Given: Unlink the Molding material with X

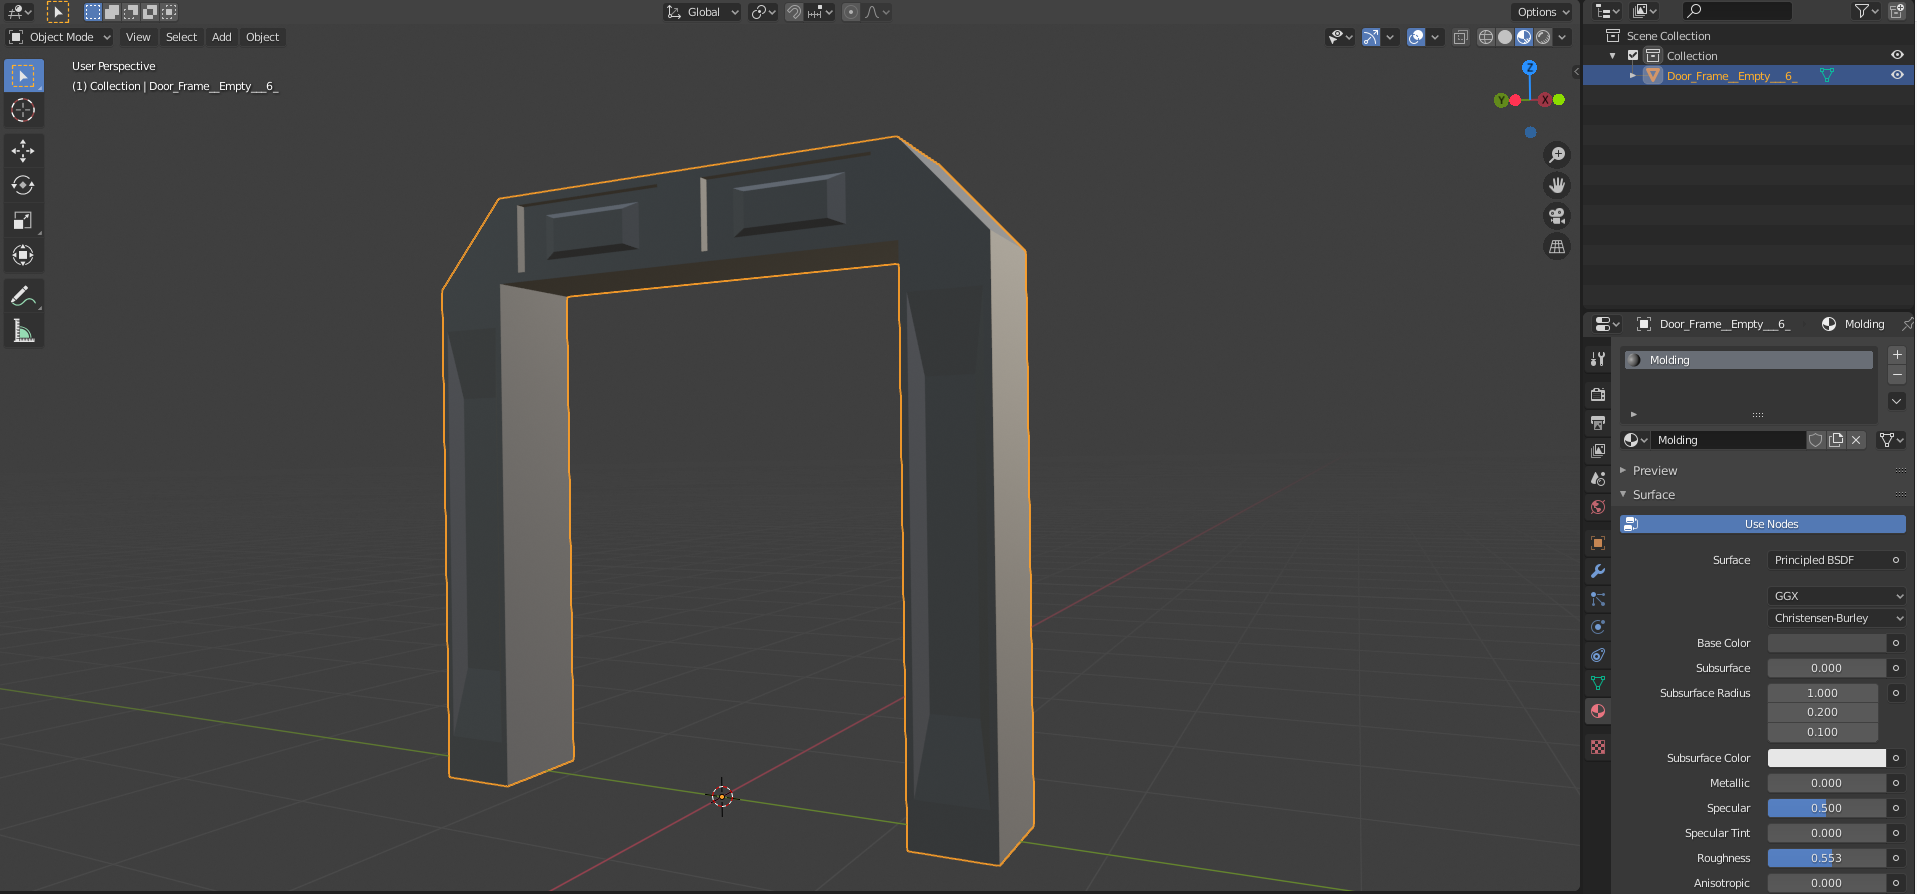Looking at the screenshot, I should (x=1856, y=440).
